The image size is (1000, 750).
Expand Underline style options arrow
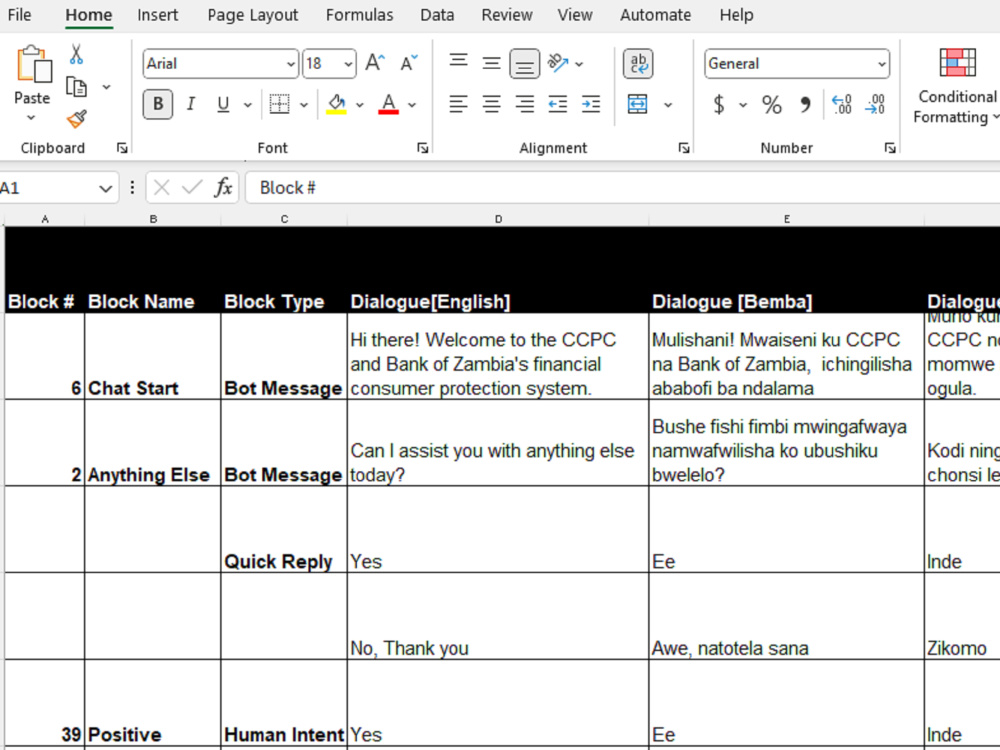(x=247, y=105)
